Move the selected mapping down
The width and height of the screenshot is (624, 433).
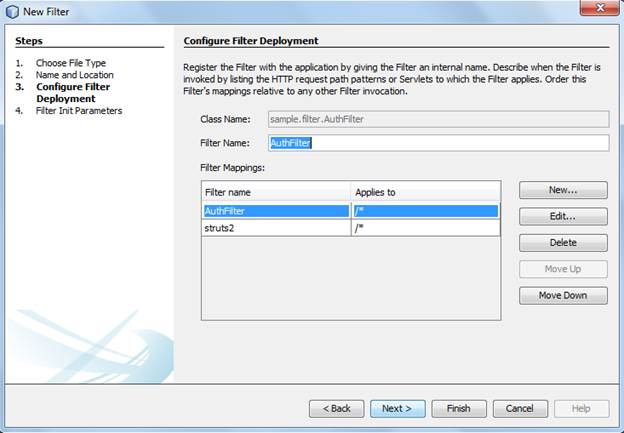click(x=563, y=296)
